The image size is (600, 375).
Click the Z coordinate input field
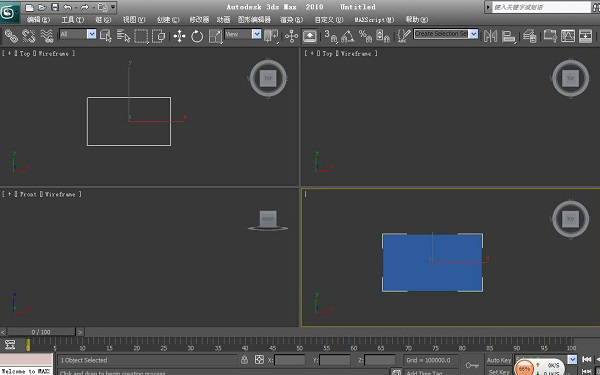tap(380, 360)
